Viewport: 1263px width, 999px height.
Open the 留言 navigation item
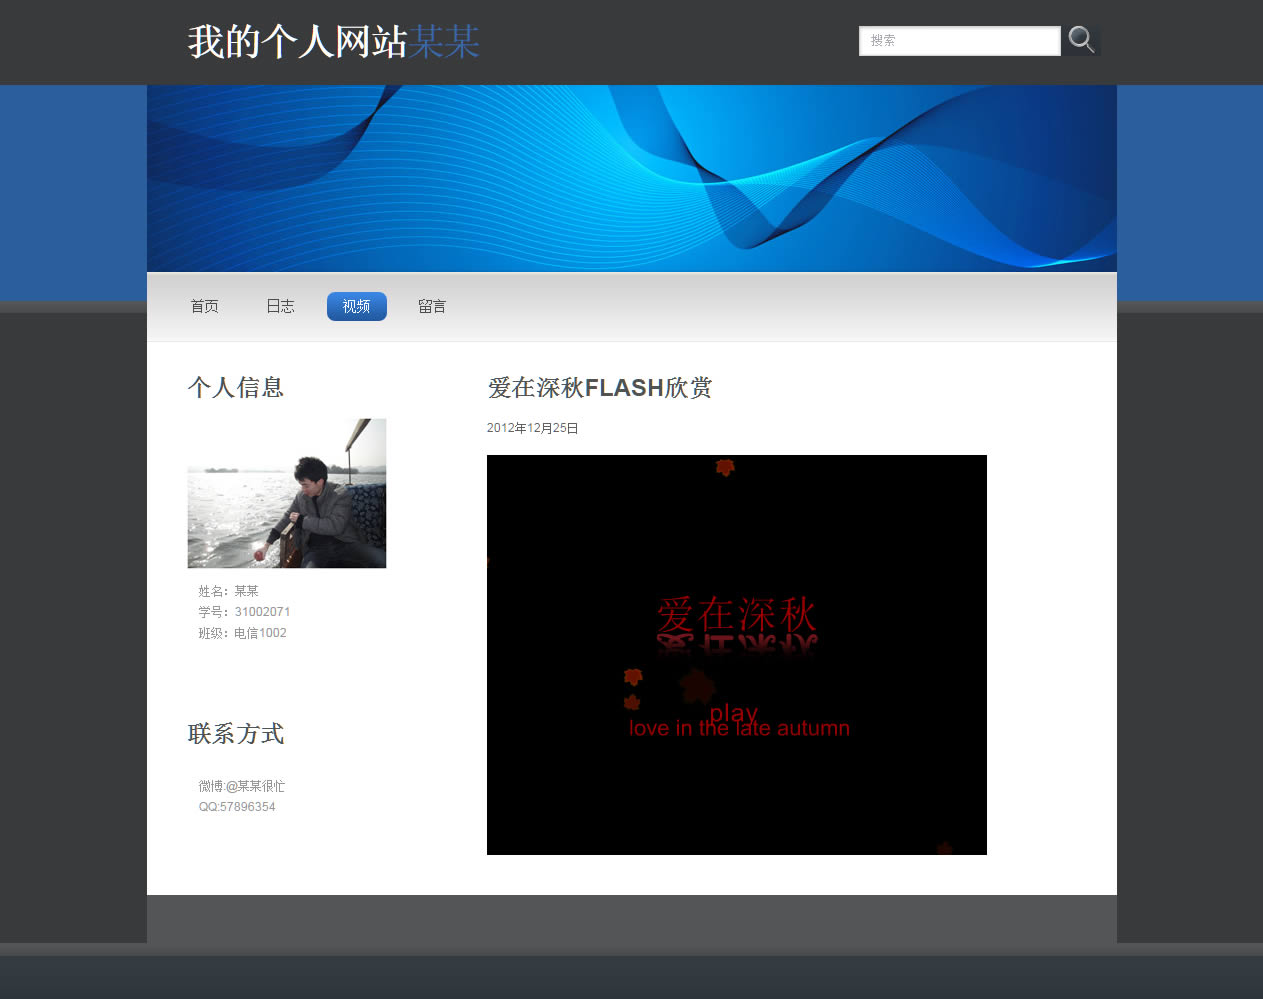coord(432,306)
